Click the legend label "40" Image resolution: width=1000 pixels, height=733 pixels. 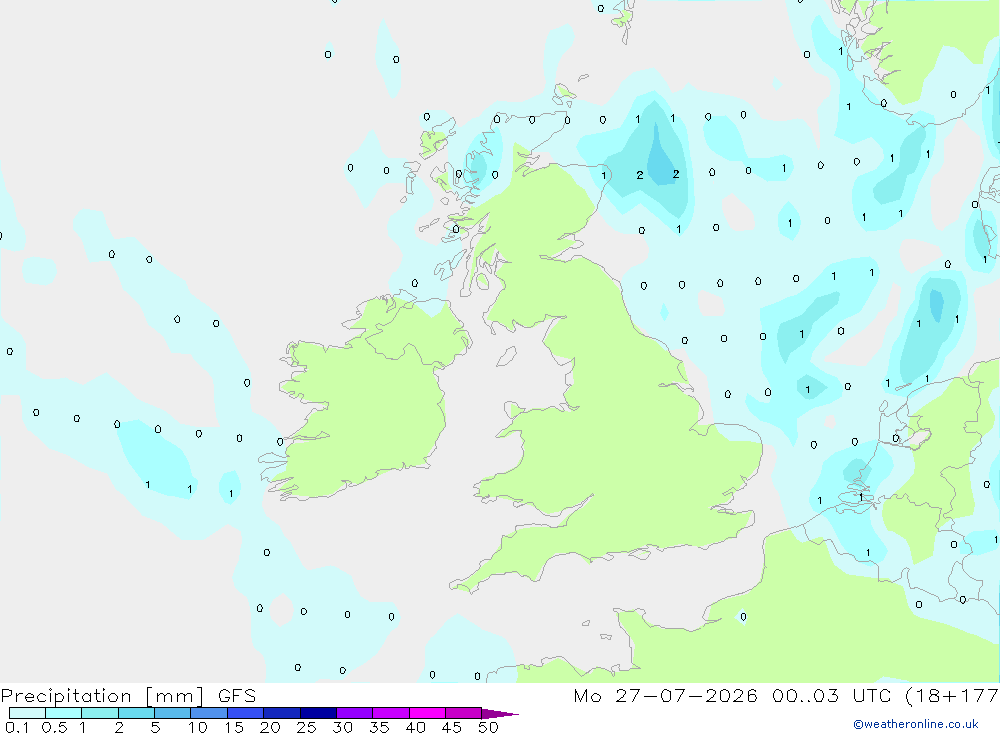pos(416,727)
